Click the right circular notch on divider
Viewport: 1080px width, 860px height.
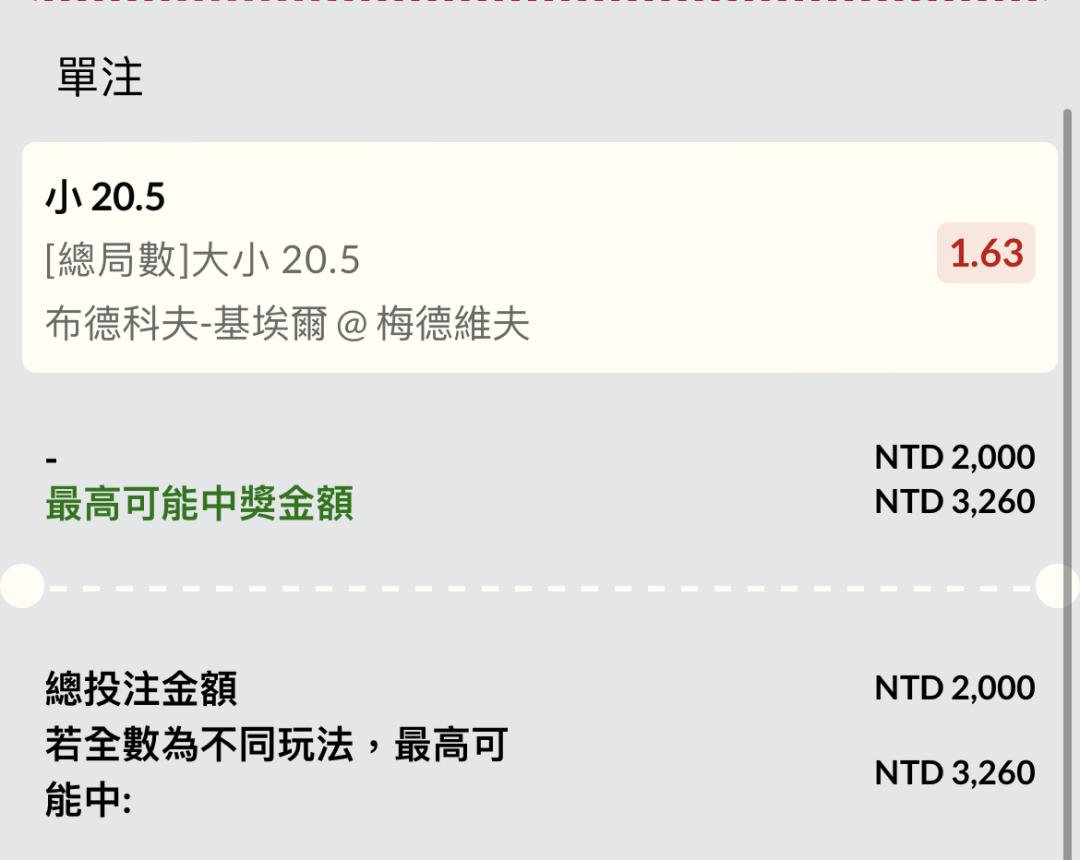1060,586
